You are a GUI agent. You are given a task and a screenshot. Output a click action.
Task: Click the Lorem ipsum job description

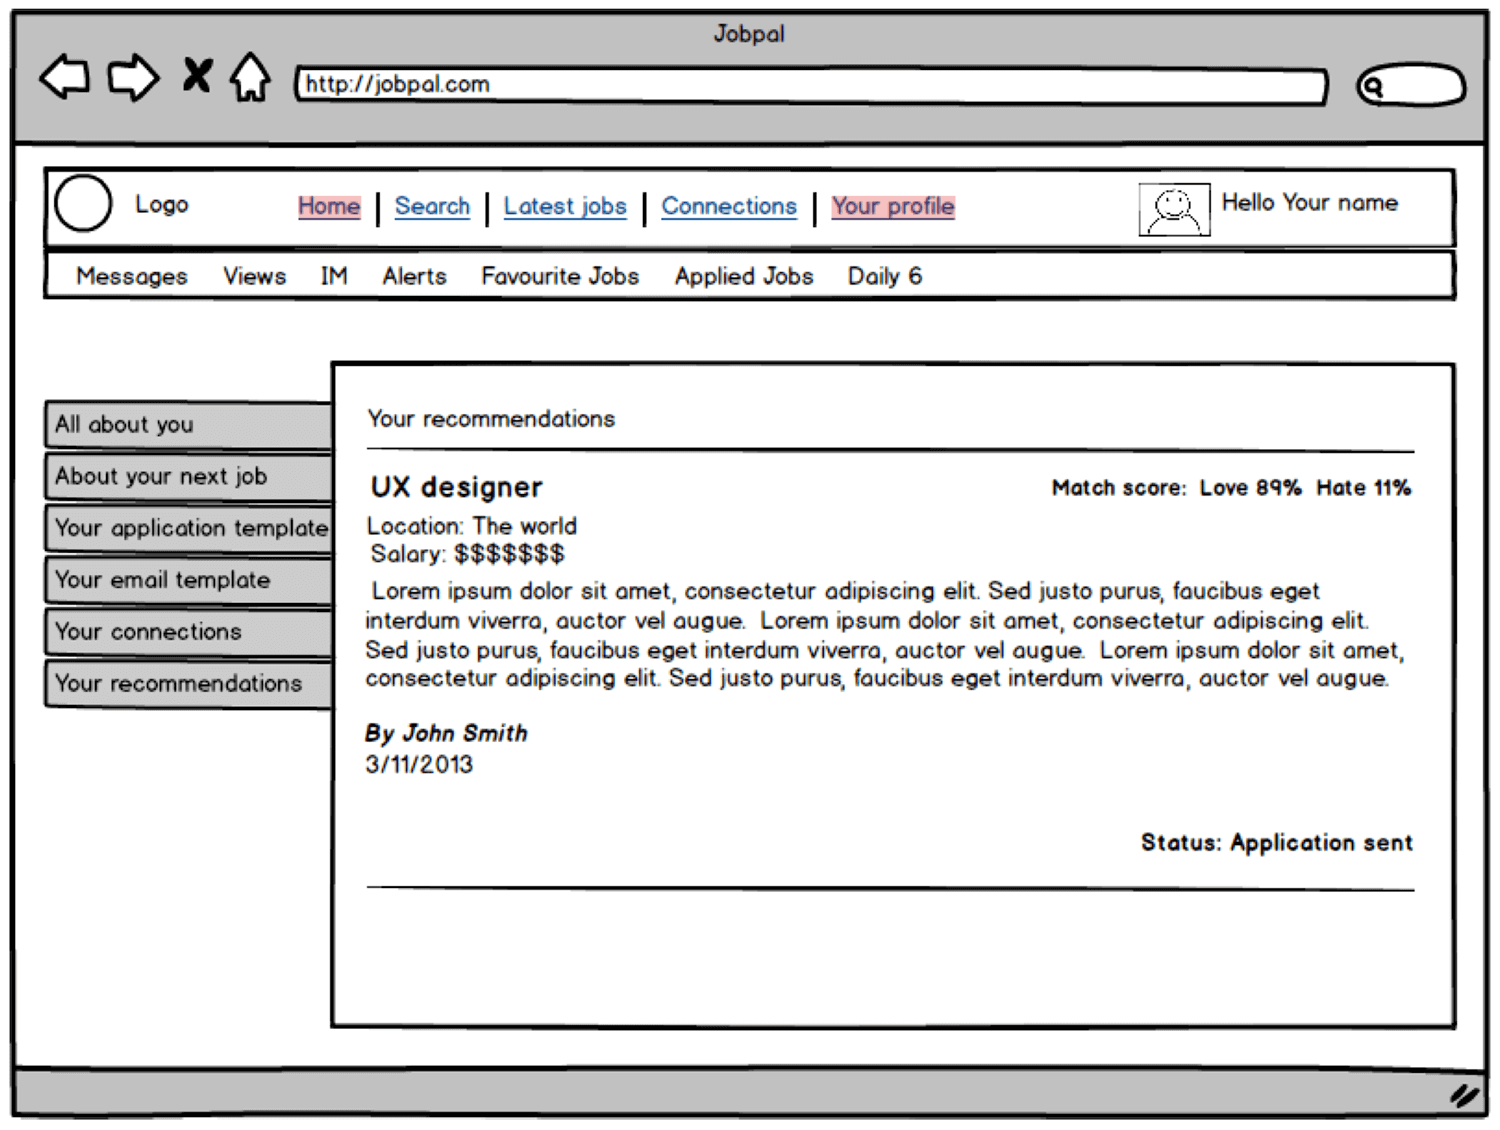click(x=885, y=635)
